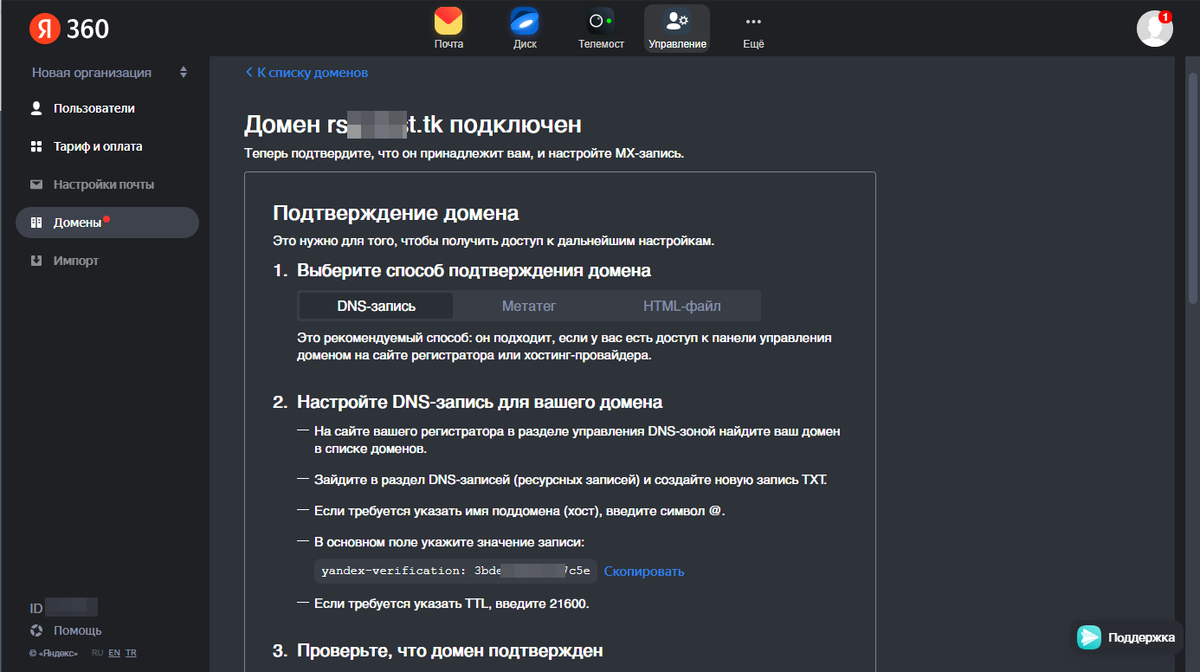Switch to the HTML-файл tab

click(682, 306)
